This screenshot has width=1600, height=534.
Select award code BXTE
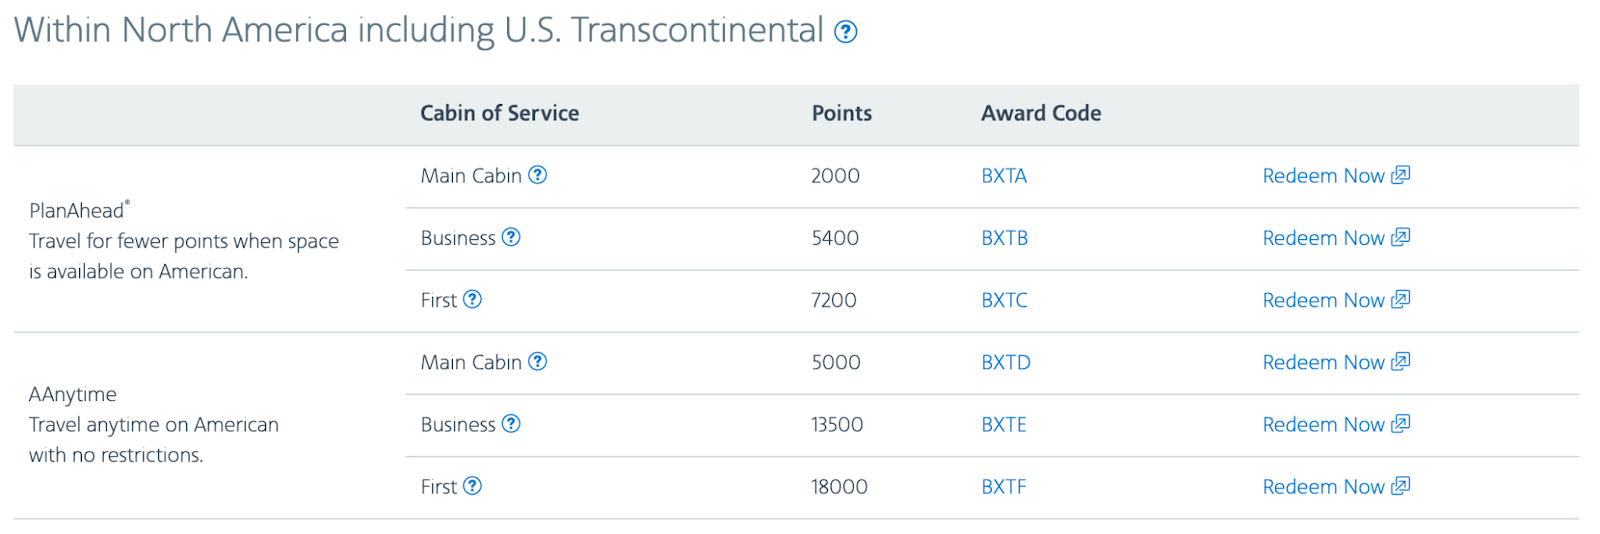1004,425
